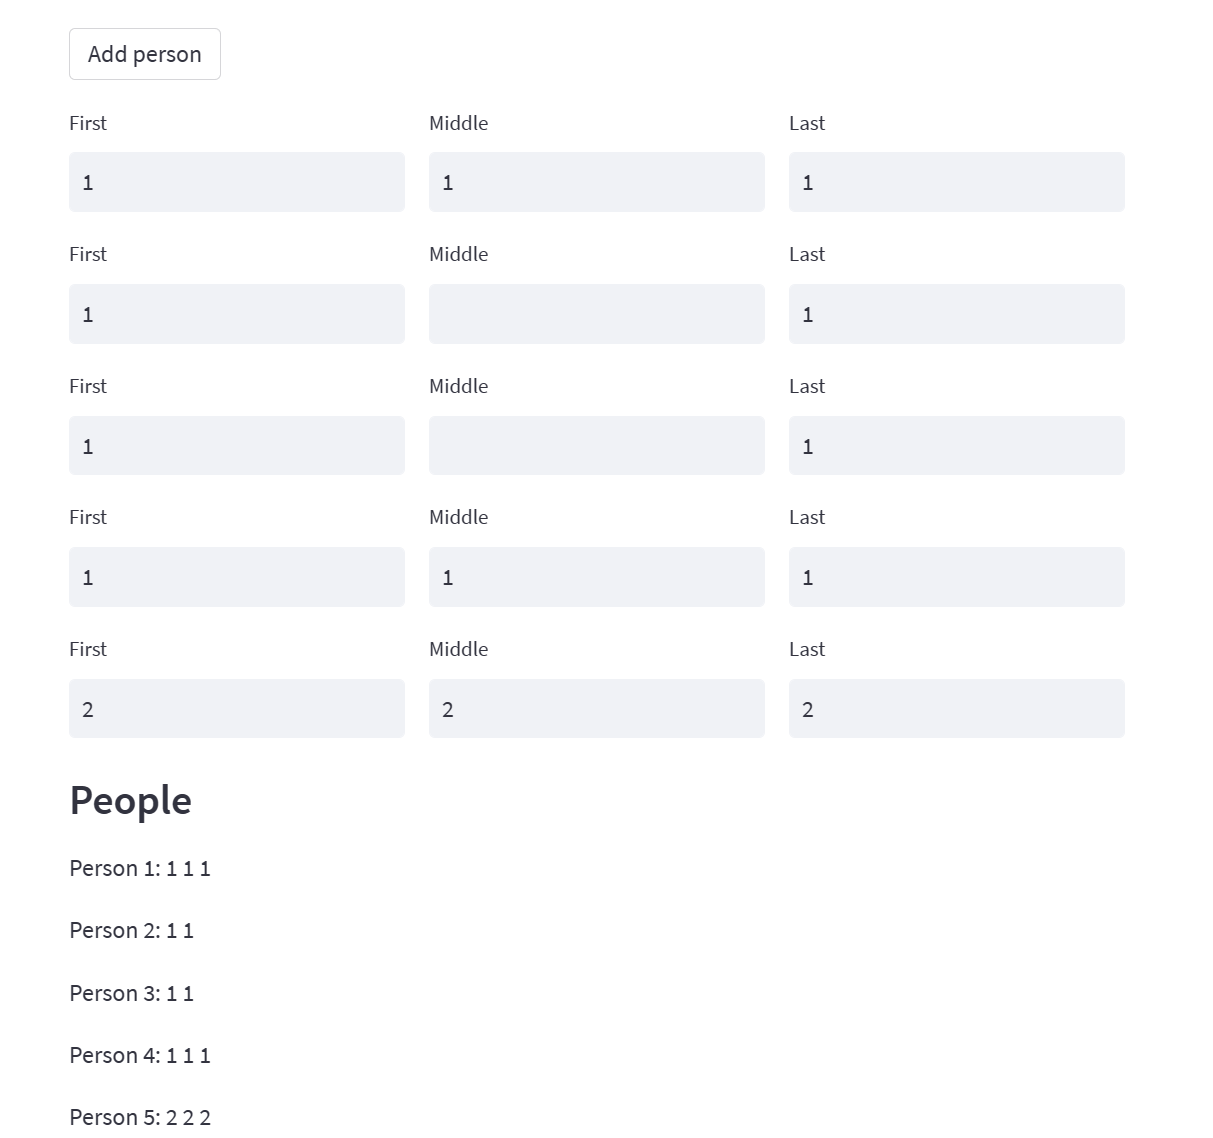Screen dimensions: 1213x1138
Task: Click the Last field in the fourth row
Action: [x=957, y=577]
